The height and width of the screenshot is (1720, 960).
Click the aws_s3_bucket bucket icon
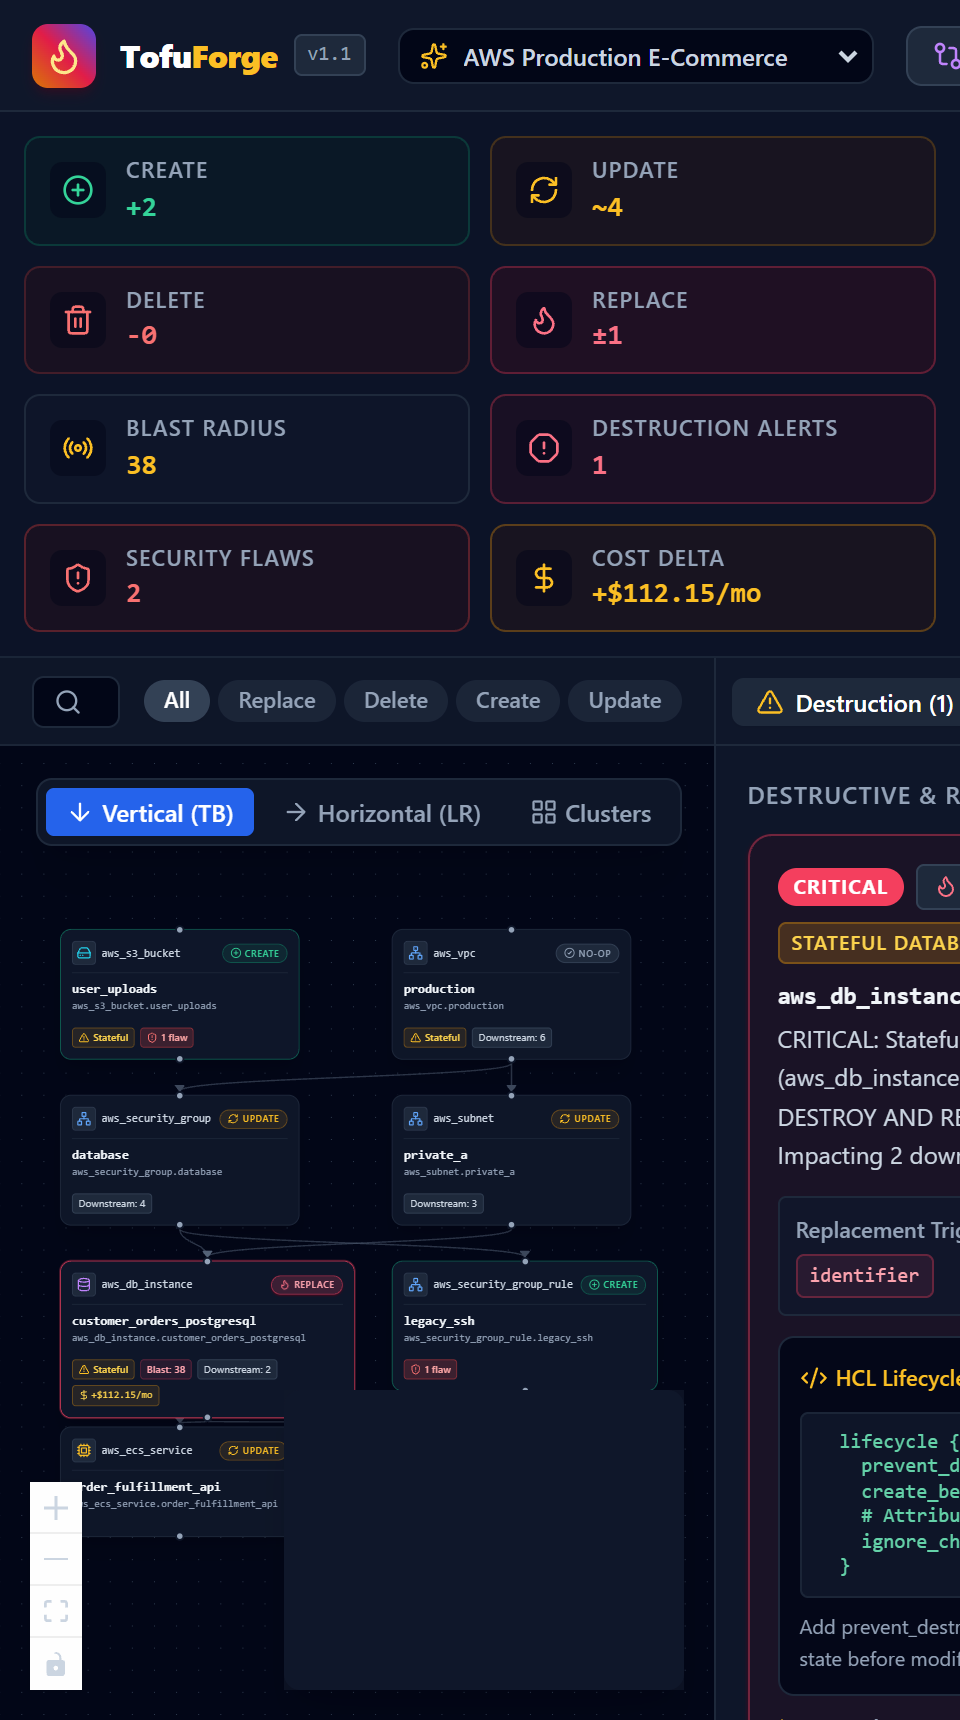(84, 953)
